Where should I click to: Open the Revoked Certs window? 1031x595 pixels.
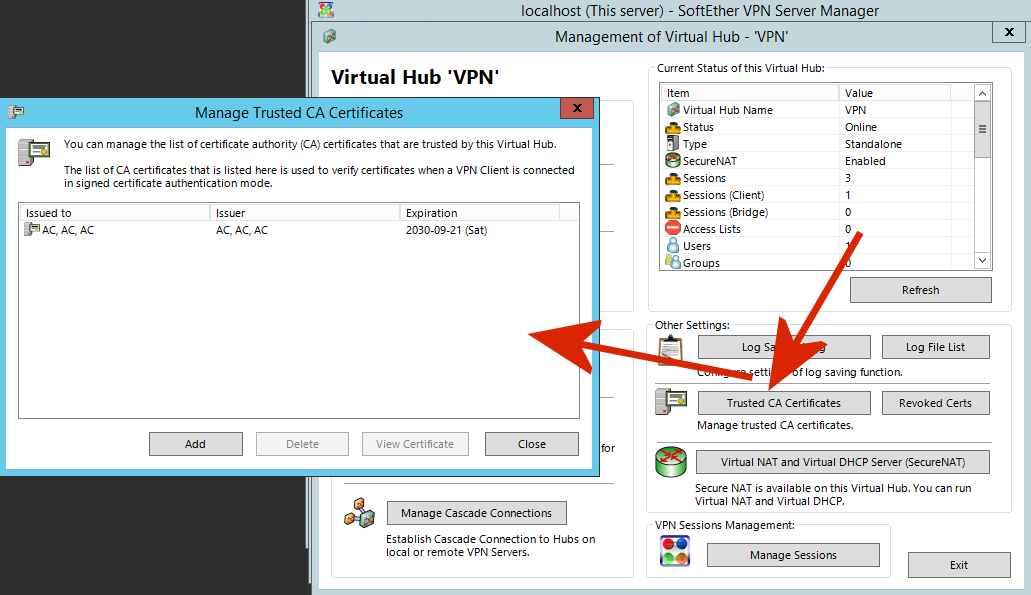935,403
